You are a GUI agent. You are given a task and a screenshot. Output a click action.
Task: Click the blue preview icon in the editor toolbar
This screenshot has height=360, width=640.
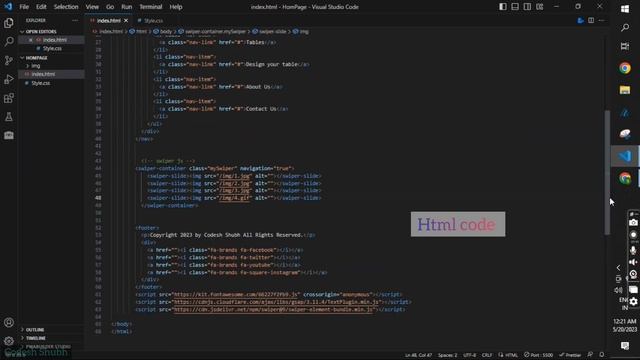coord(580,20)
